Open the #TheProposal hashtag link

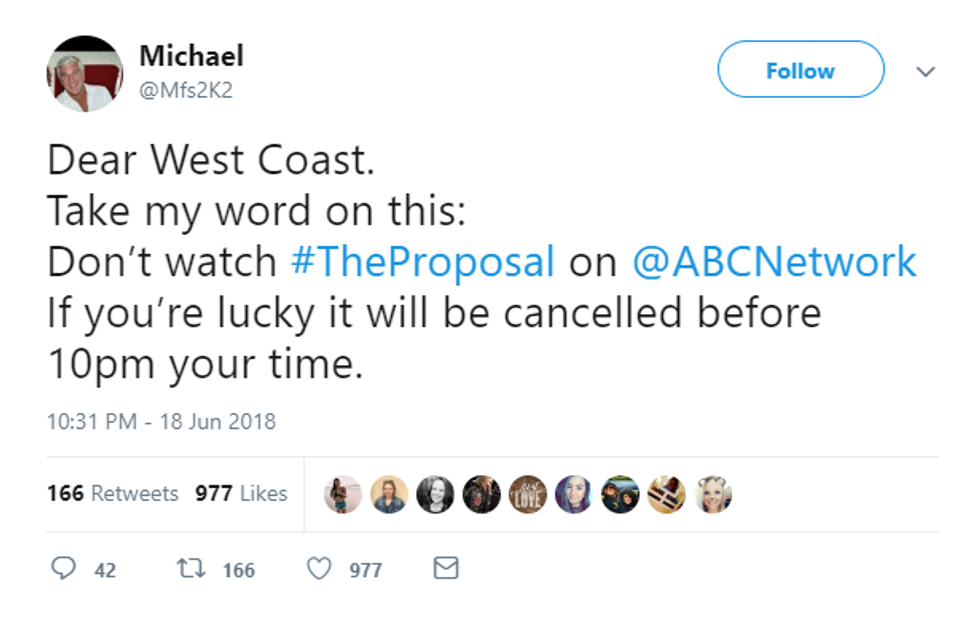coord(422,262)
